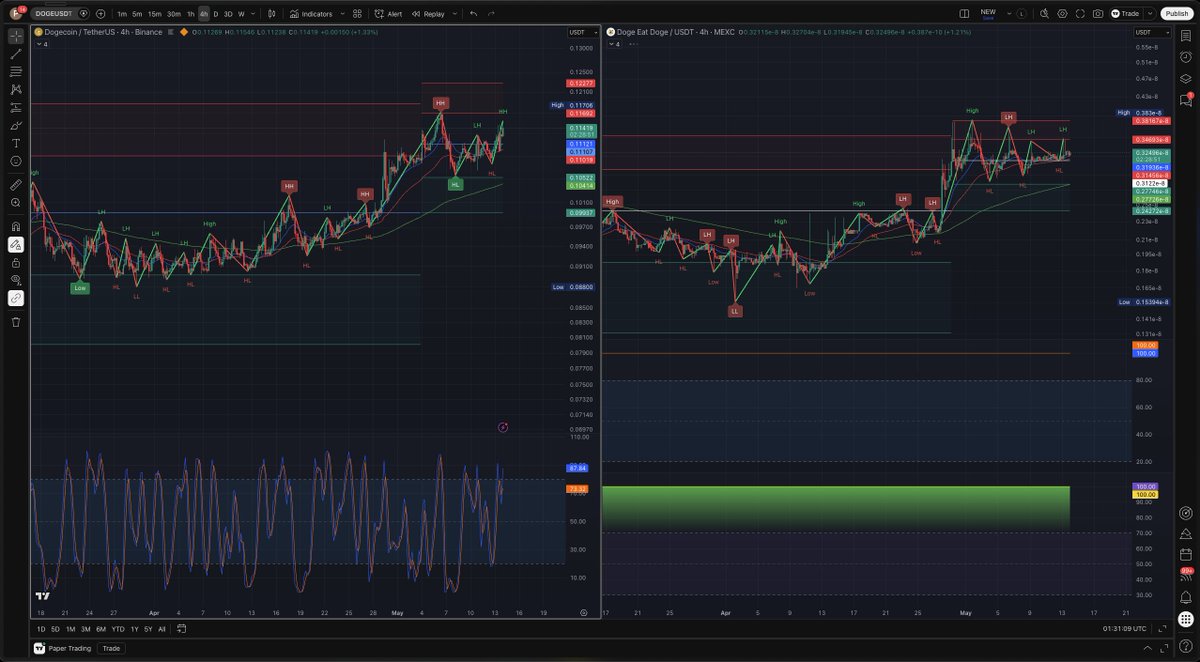Open the chart layout setup selector
1200x662 pixels.
964,14
